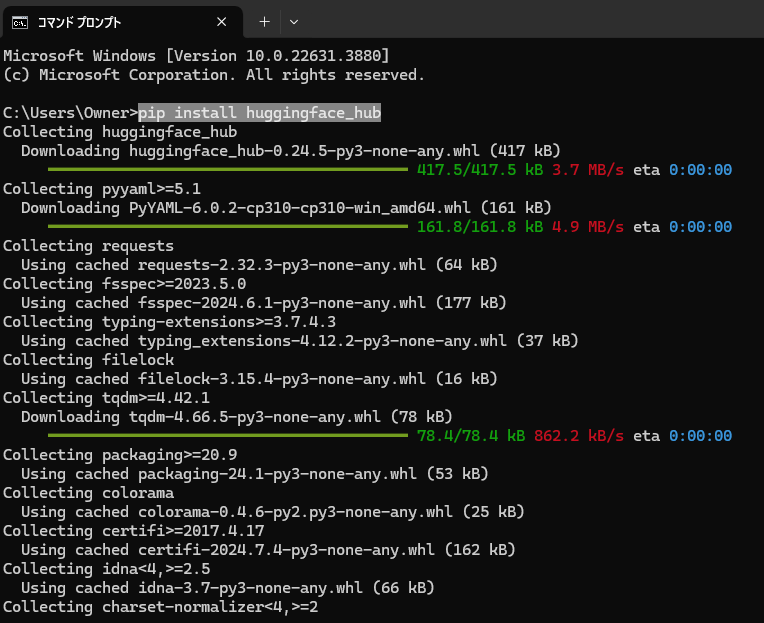Viewport: 764px width, 623px height.
Task: Click the 'Collecting huggingface_hub' line
Action: [120, 132]
